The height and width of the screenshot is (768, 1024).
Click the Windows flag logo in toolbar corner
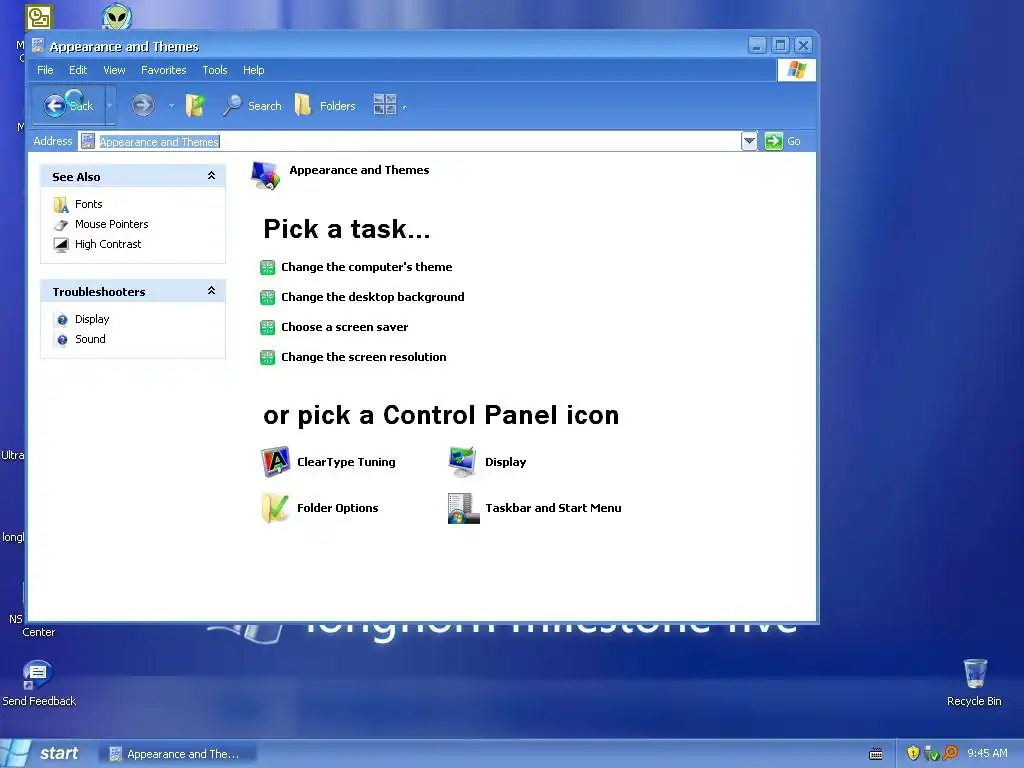coord(796,70)
